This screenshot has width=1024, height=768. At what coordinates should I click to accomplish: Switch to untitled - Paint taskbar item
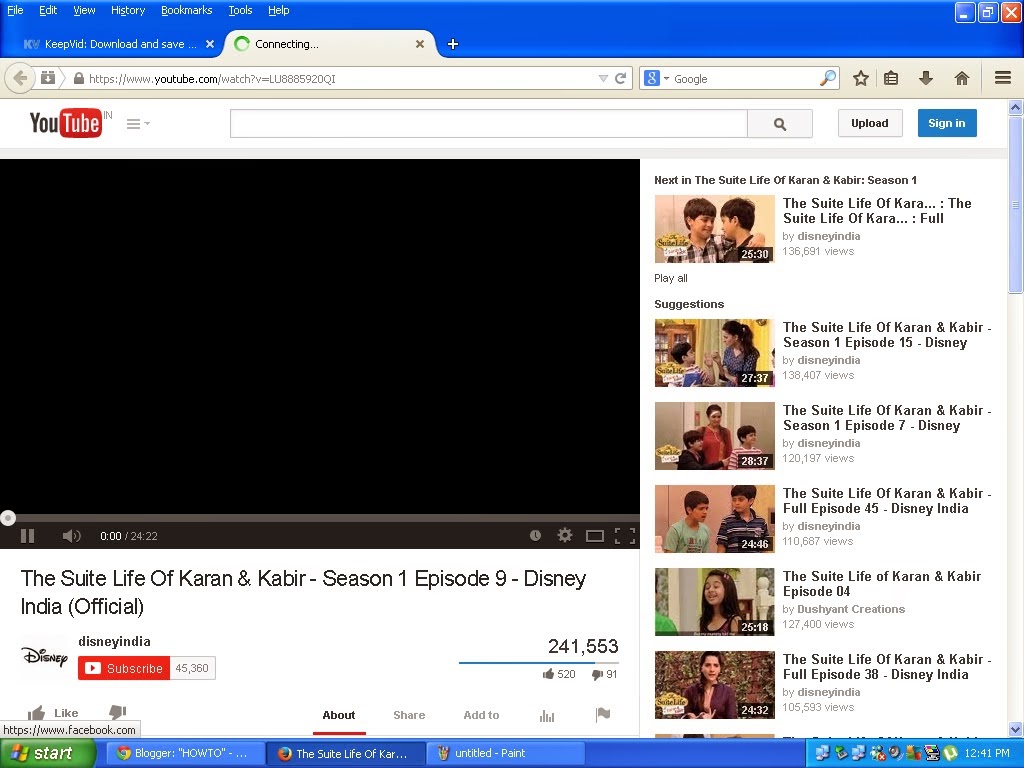[x=504, y=753]
